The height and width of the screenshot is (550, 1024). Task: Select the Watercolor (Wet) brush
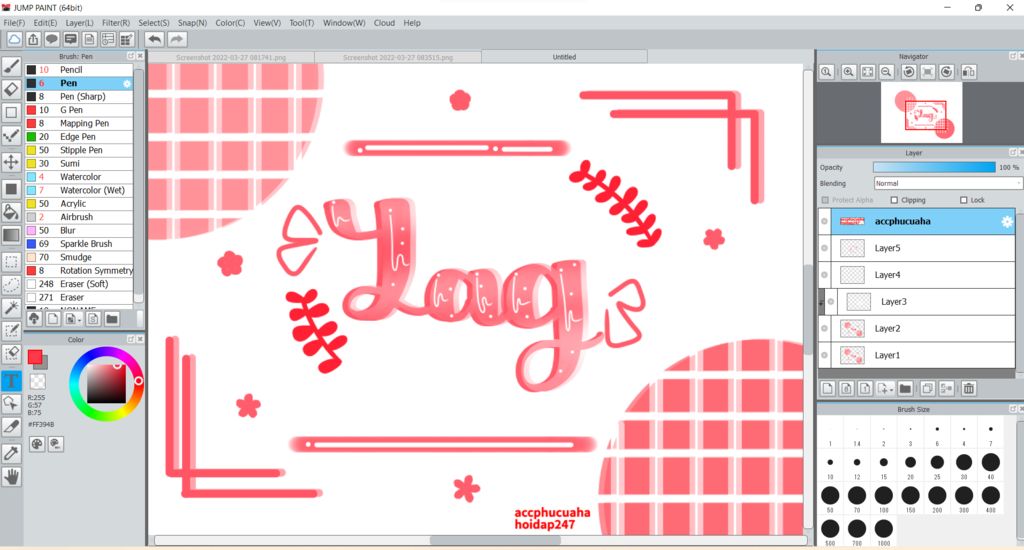79,190
